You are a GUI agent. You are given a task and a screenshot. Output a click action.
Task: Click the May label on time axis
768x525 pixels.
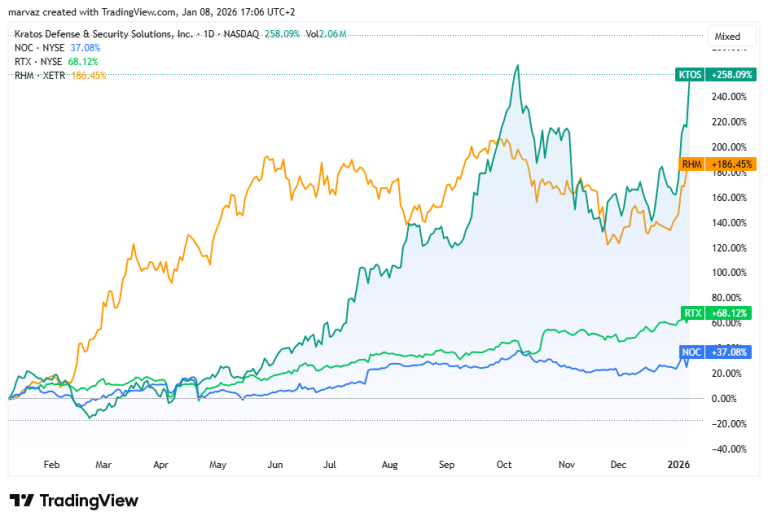[x=217, y=464]
